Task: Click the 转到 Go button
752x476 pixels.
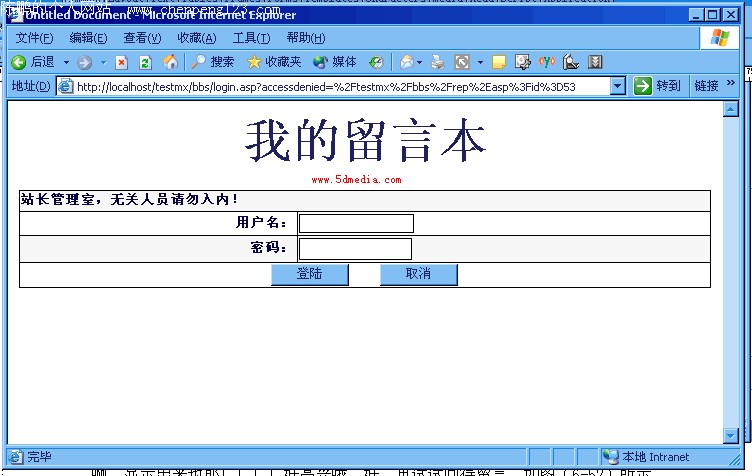Action: tap(657, 86)
